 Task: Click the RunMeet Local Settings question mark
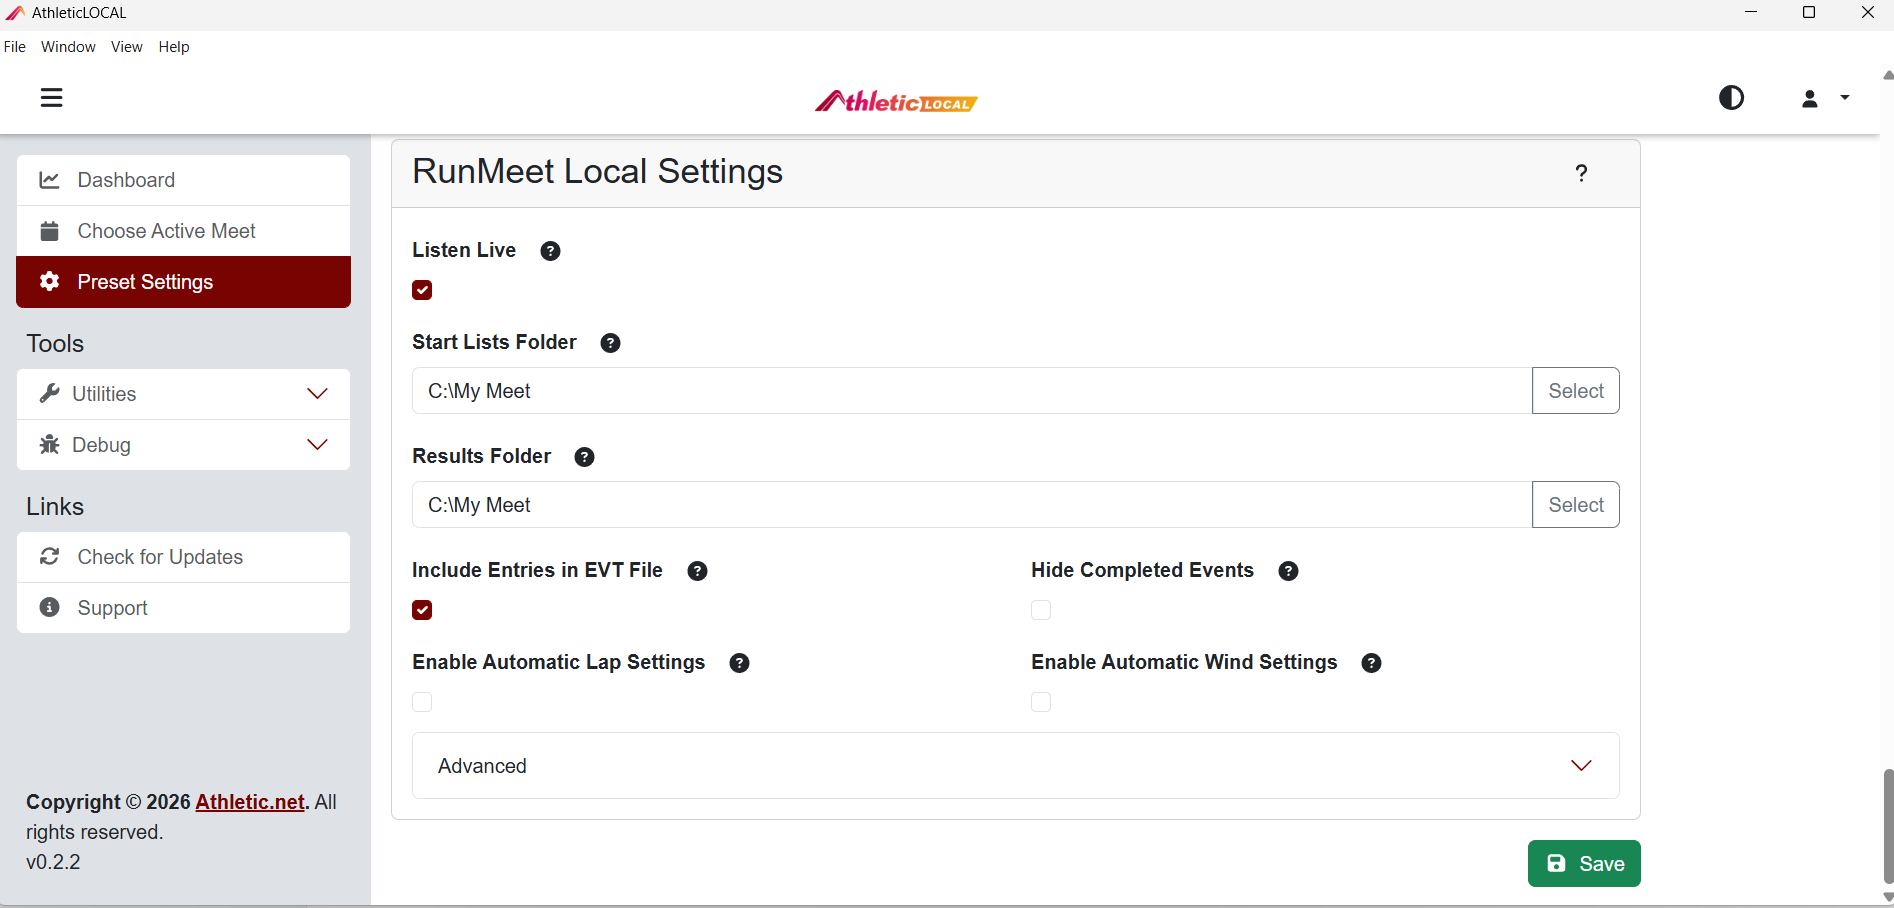point(1581,173)
